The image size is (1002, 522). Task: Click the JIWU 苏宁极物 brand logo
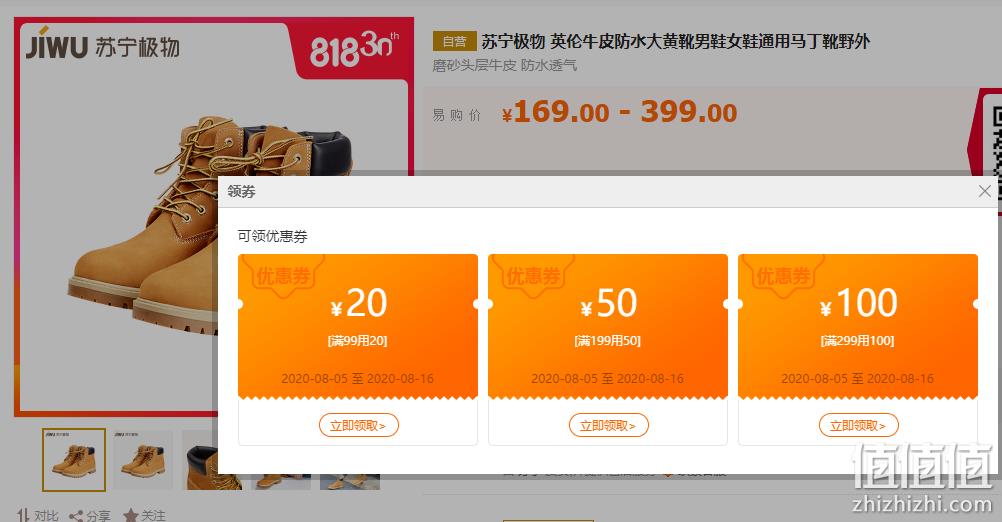pyautogui.click(x=103, y=46)
